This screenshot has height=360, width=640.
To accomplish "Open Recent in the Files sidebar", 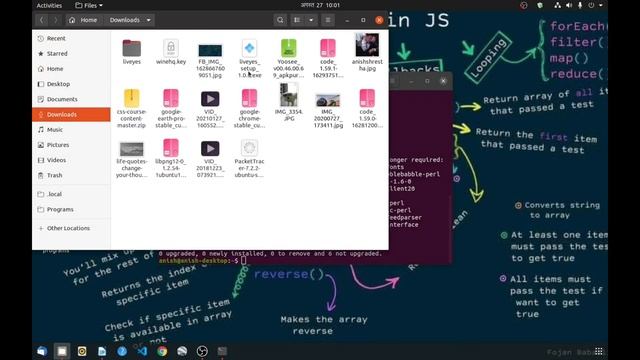I will pyautogui.click(x=71, y=38).
